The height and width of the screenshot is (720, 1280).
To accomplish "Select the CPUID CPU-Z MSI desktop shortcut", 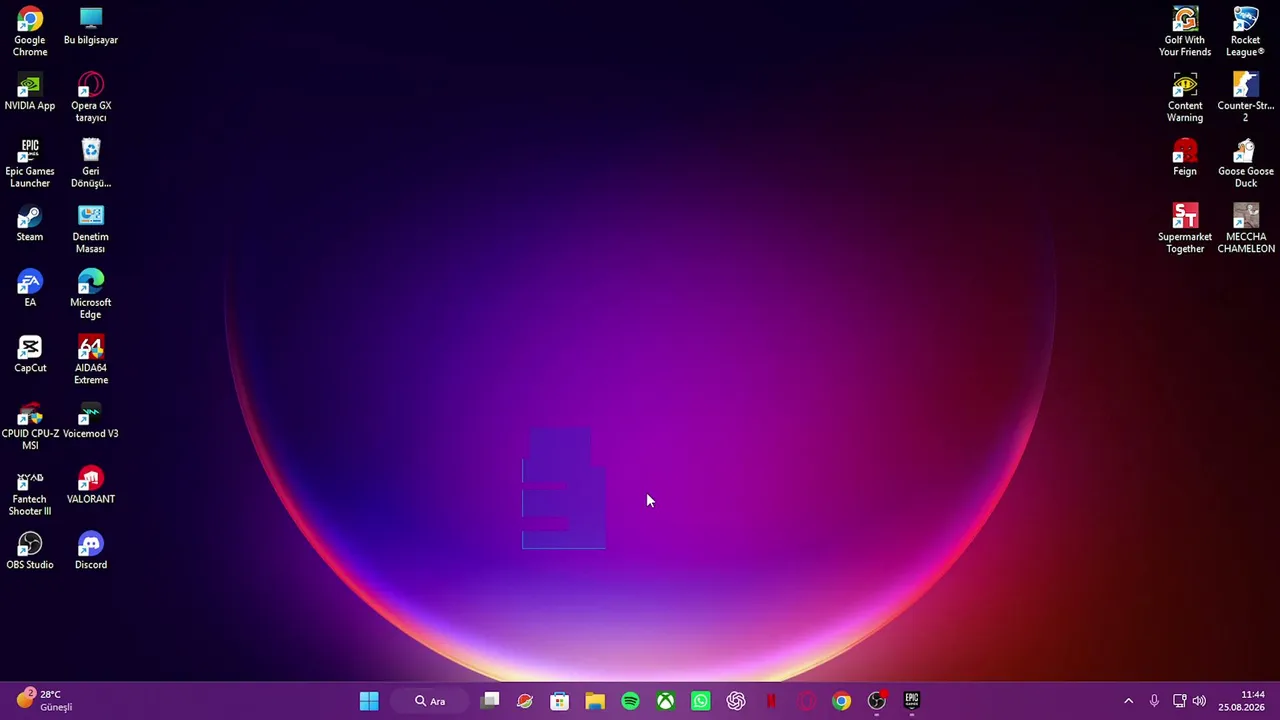I will tap(30, 426).
